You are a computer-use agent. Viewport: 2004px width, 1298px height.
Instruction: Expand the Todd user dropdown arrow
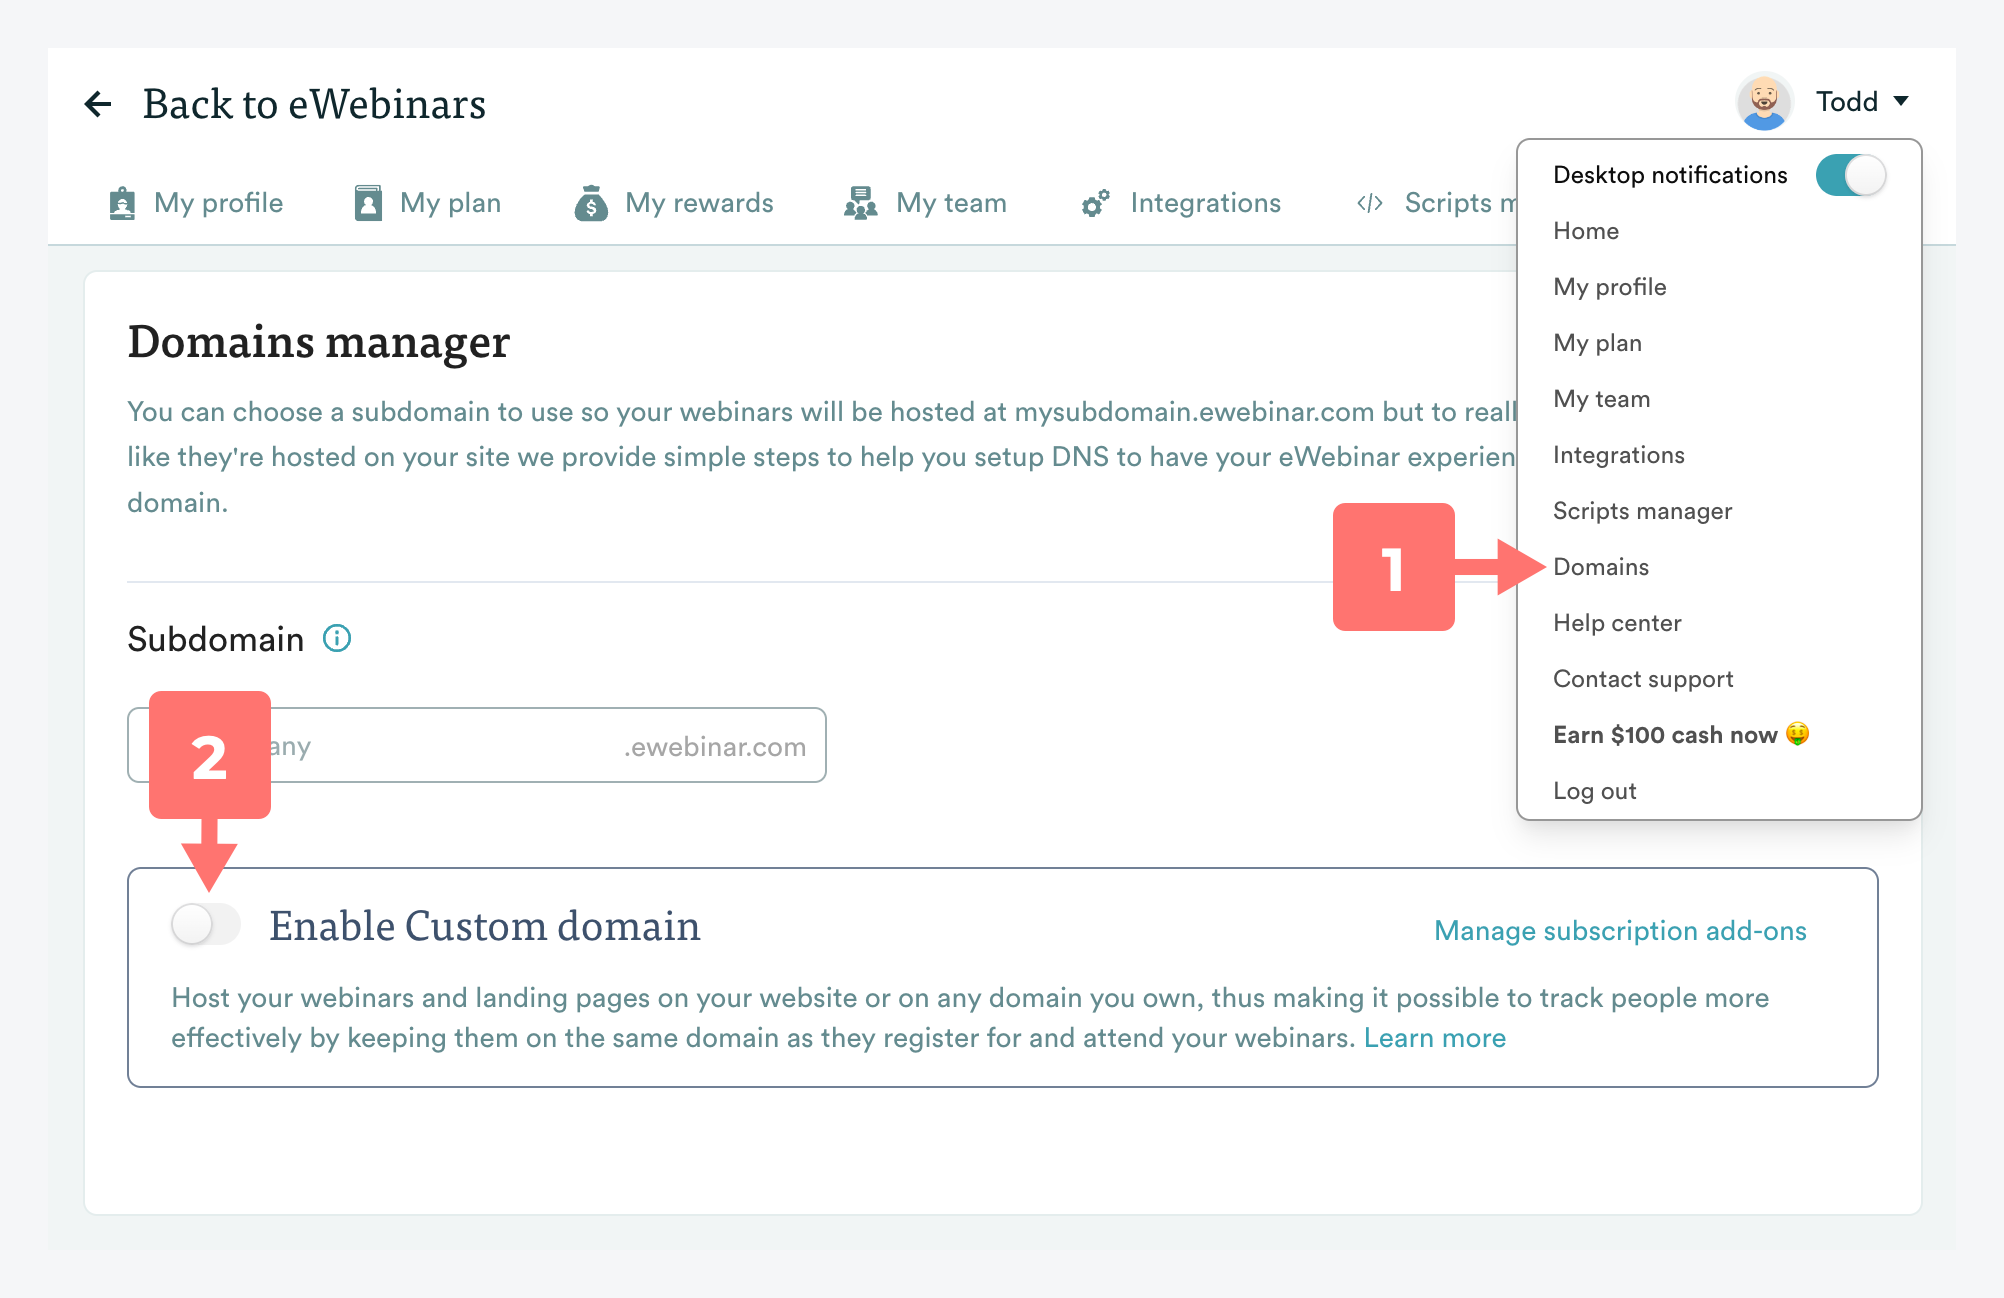pyautogui.click(x=1901, y=101)
